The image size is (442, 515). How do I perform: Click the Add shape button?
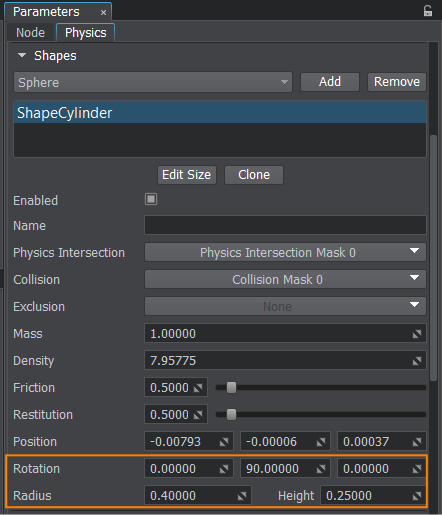coord(330,82)
